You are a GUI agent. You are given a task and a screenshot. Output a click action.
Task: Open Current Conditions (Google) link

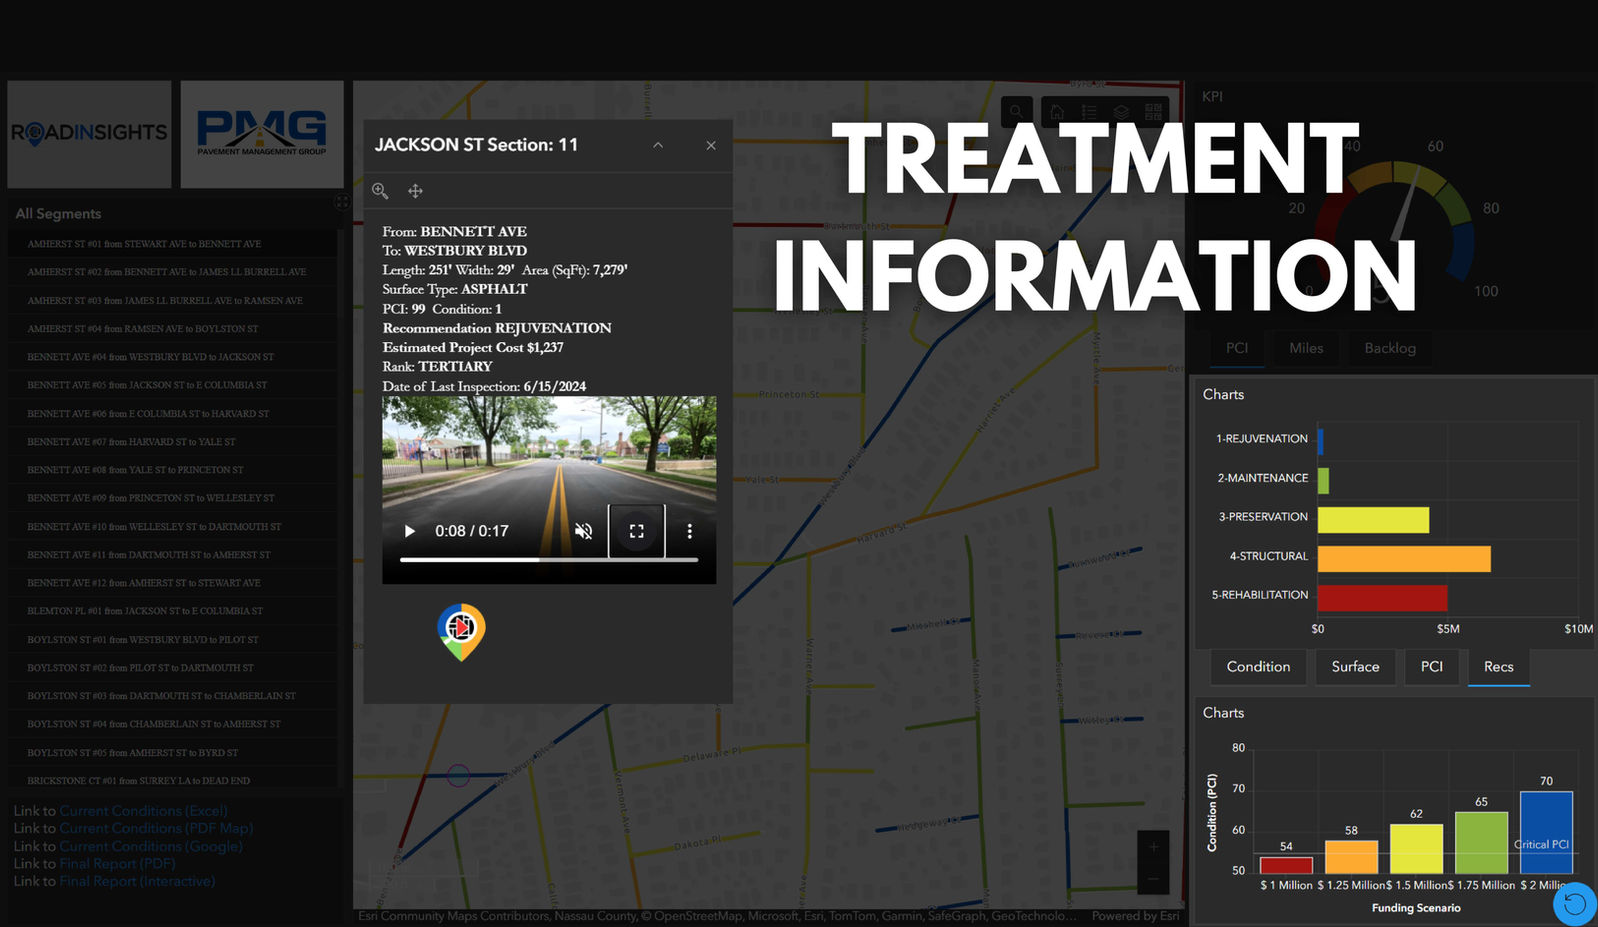click(151, 846)
